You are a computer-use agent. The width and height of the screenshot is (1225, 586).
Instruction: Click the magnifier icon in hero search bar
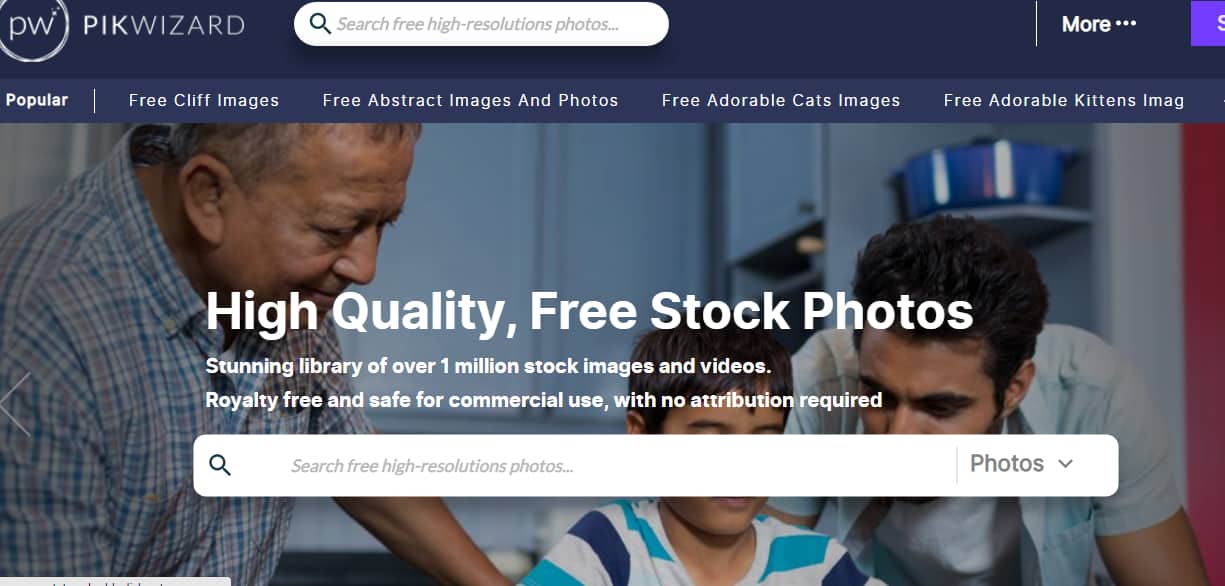coord(220,465)
